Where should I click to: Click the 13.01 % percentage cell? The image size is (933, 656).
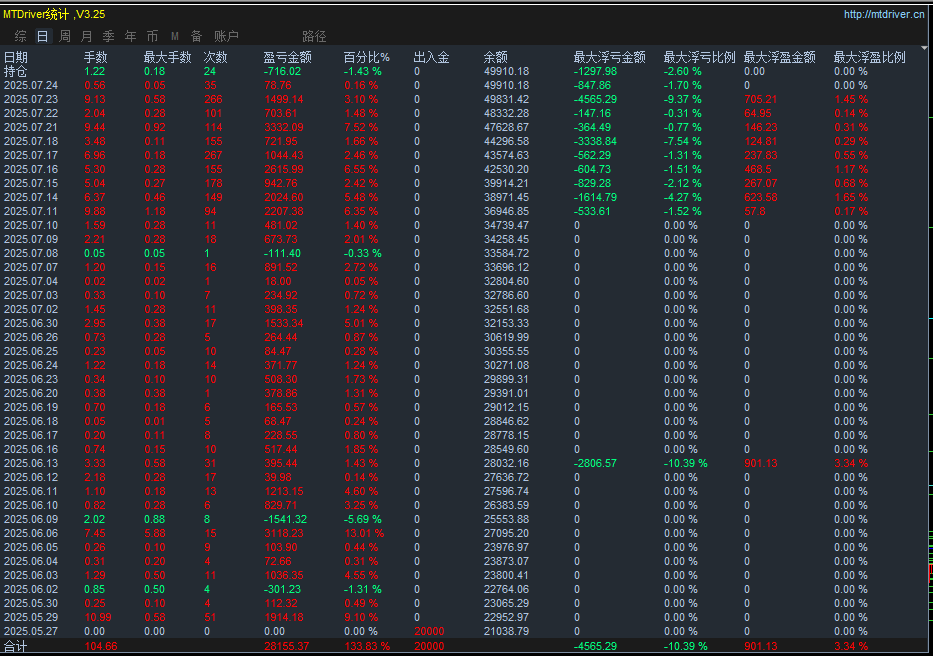tap(364, 533)
